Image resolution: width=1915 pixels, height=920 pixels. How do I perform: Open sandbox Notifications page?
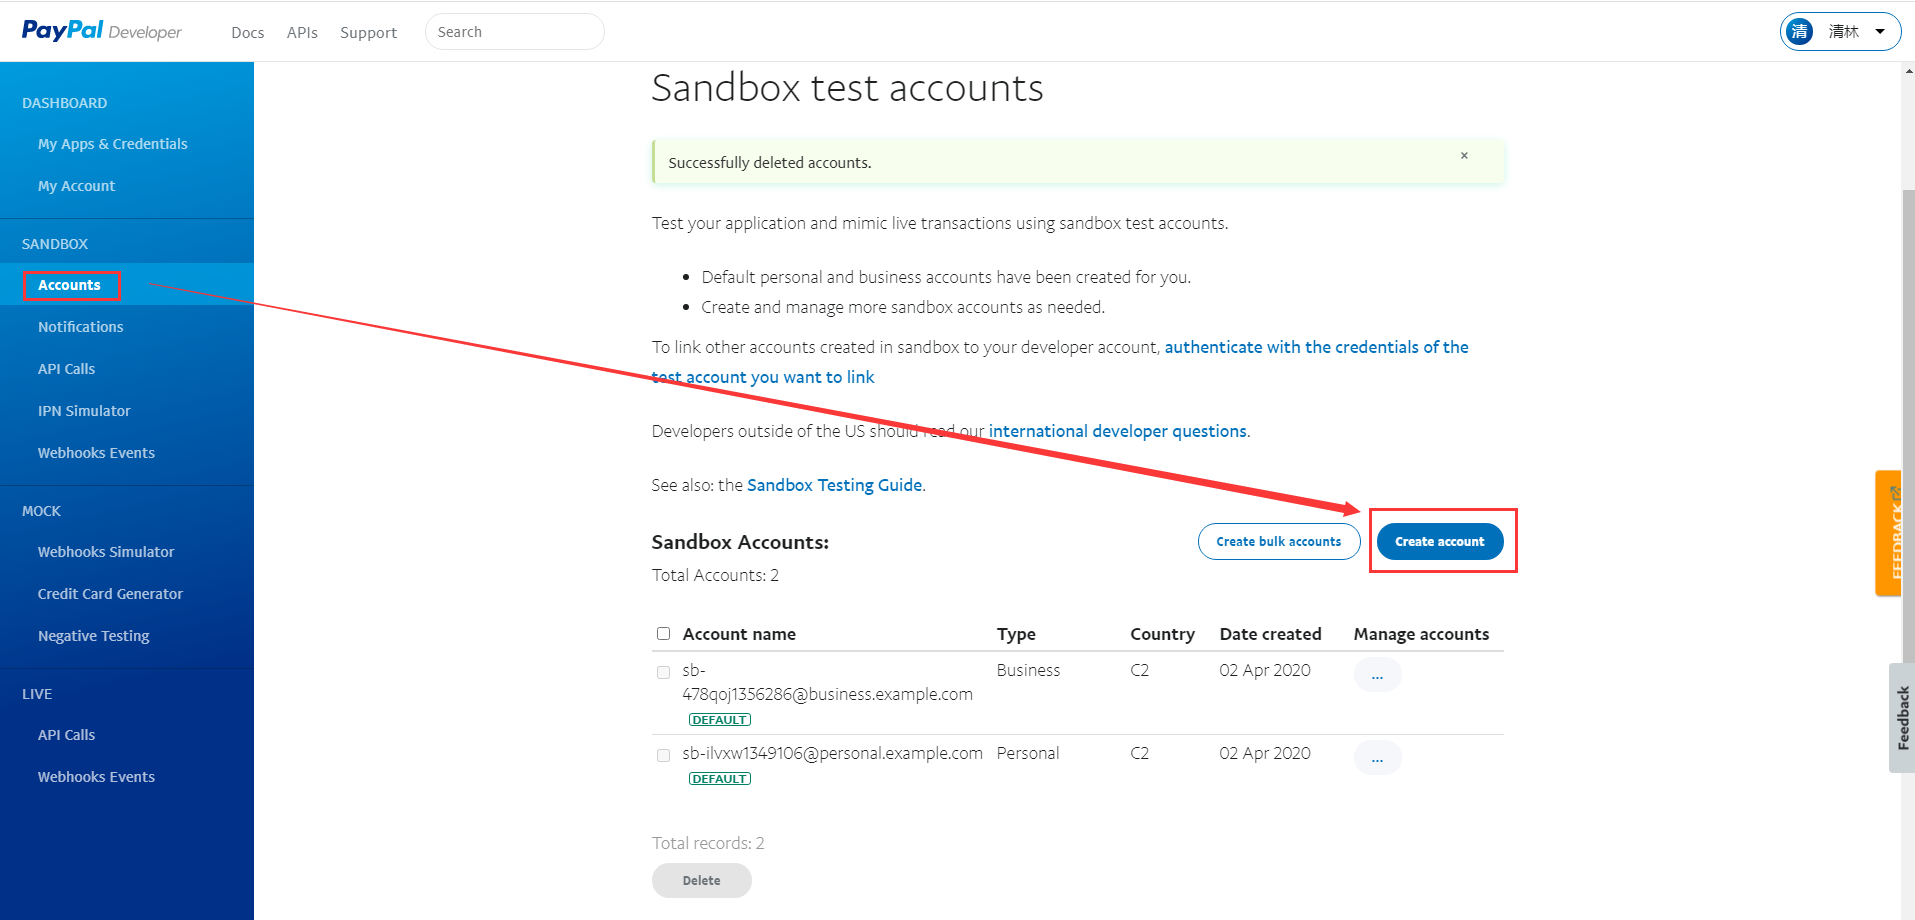(81, 327)
